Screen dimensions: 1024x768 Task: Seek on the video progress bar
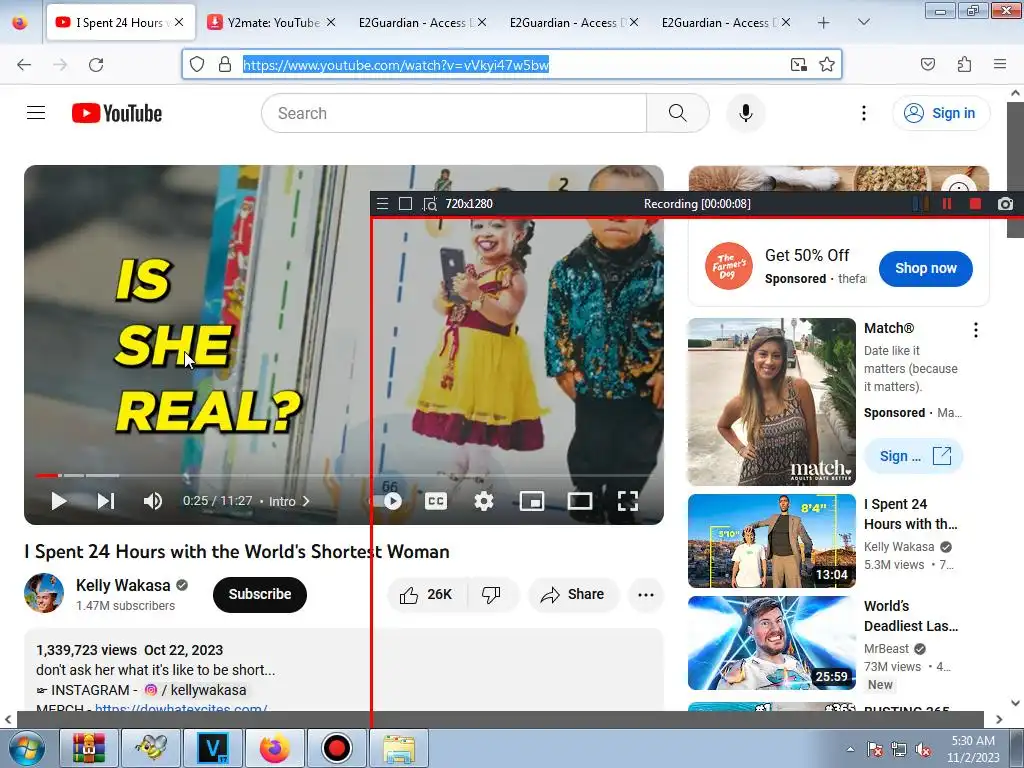tap(344, 475)
